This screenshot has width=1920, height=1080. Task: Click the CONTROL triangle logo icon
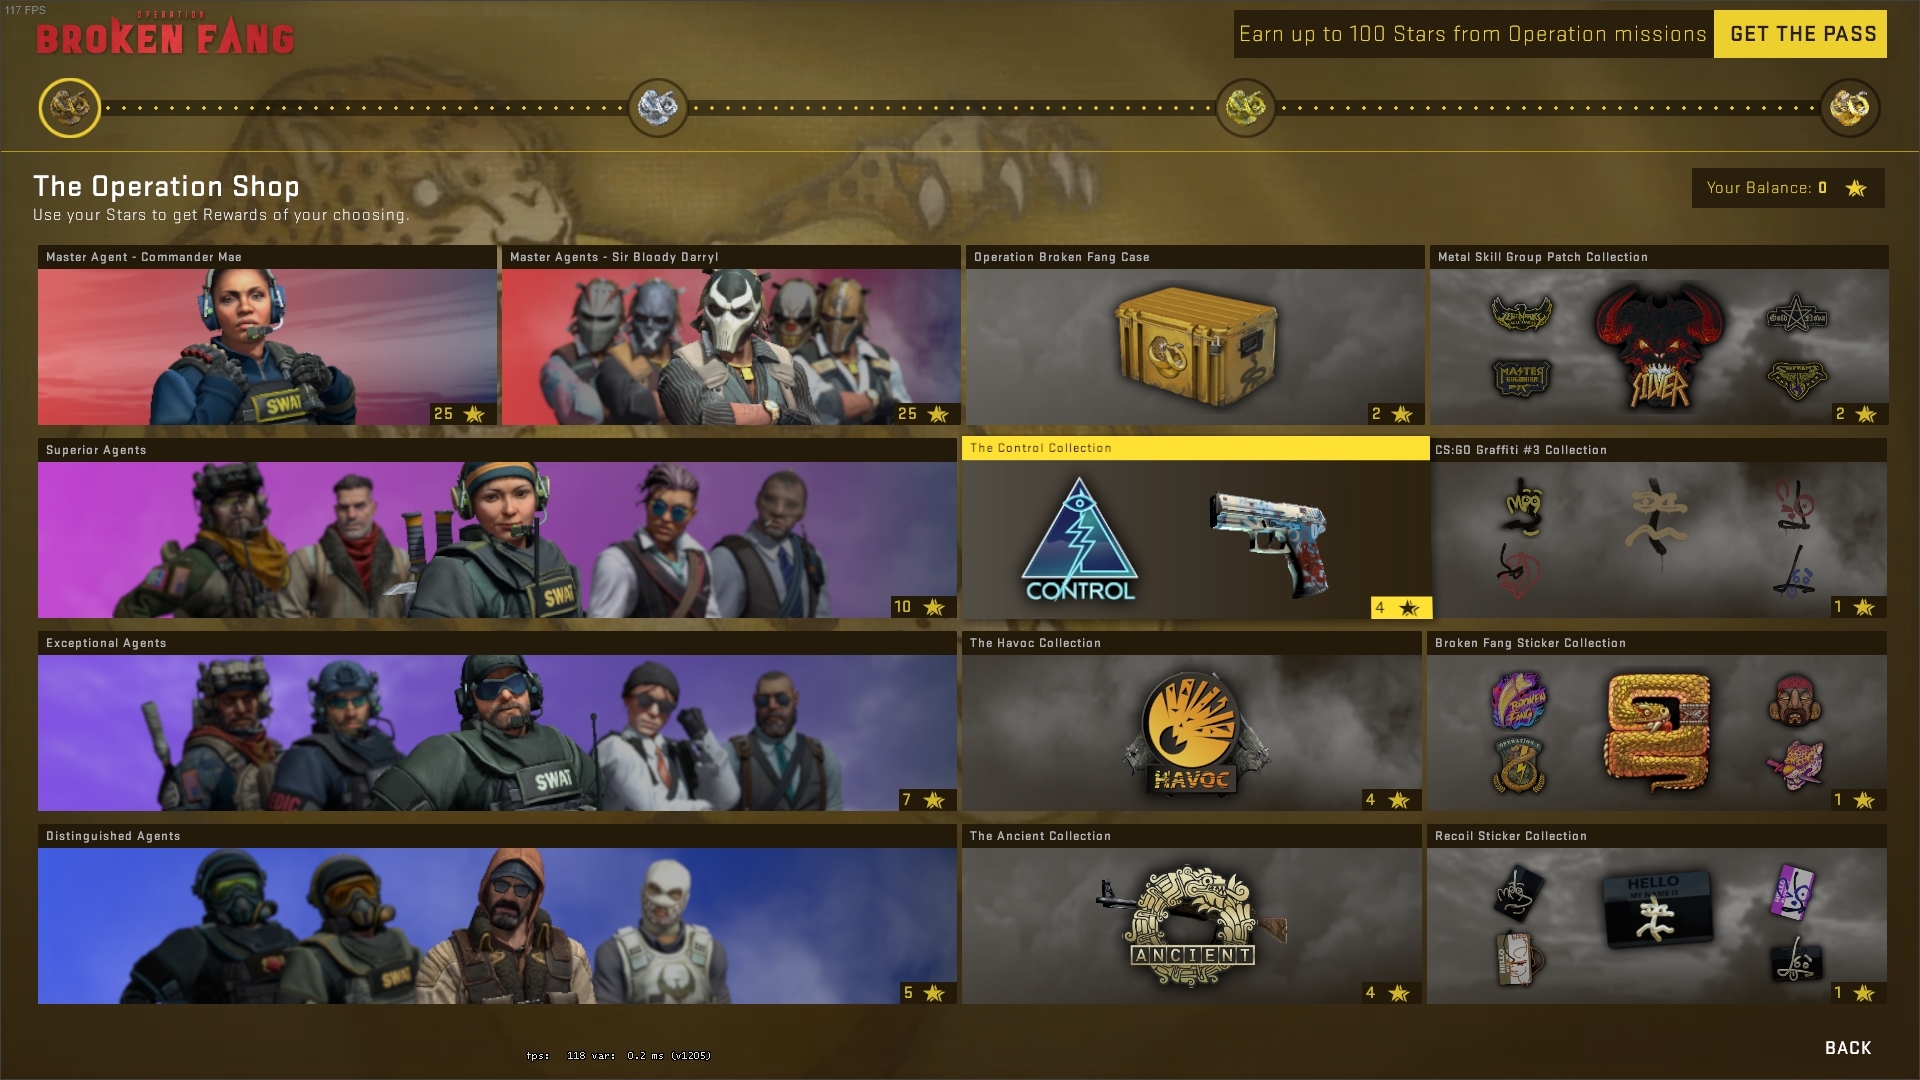point(1079,540)
